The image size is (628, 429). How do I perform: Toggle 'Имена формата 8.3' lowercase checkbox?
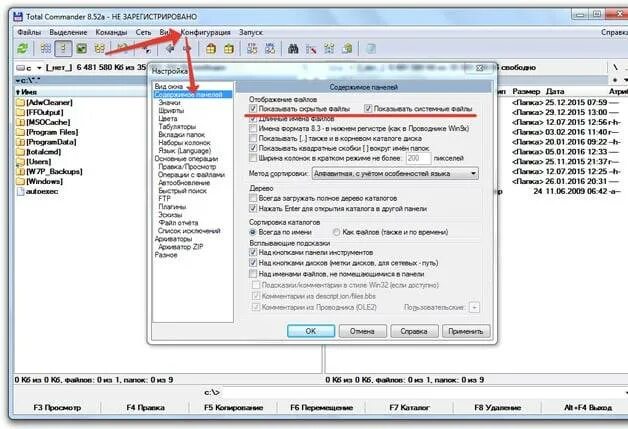[x=253, y=129]
